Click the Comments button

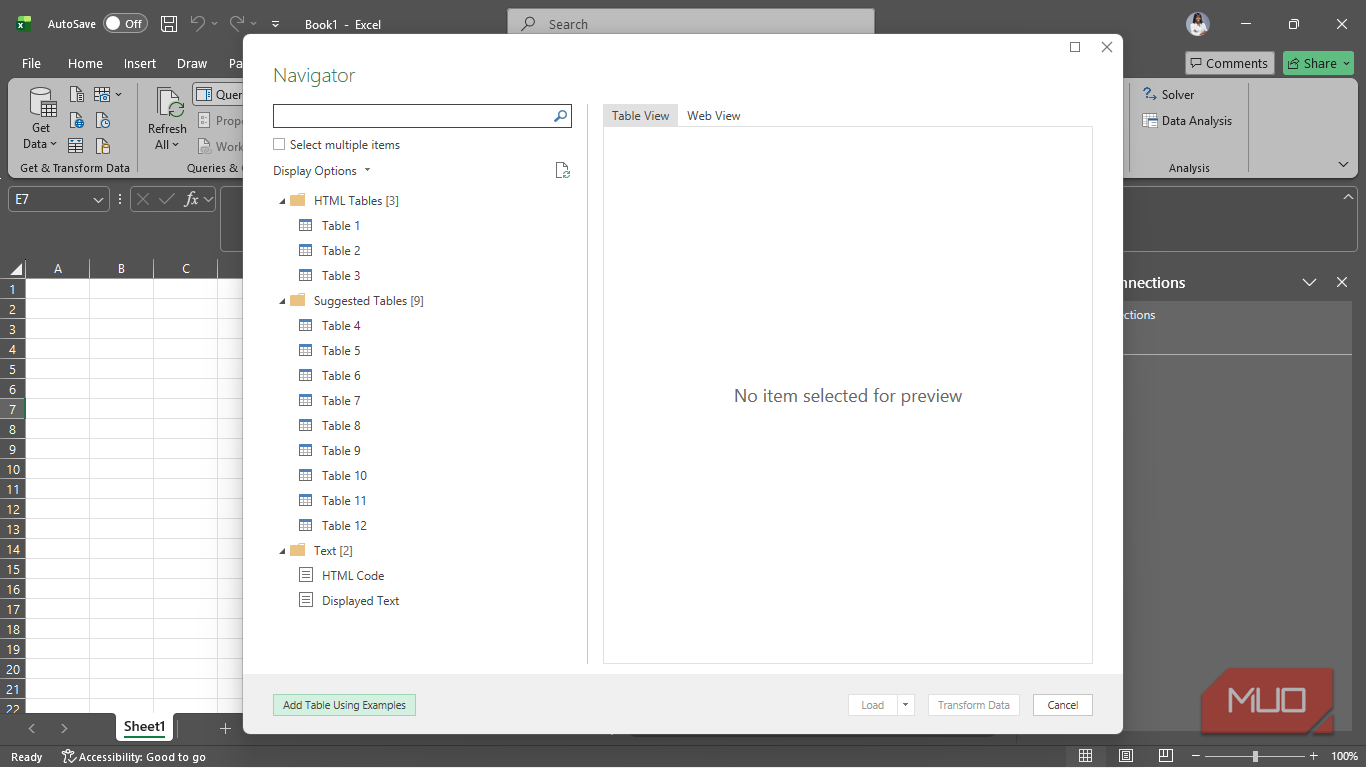tap(1230, 63)
